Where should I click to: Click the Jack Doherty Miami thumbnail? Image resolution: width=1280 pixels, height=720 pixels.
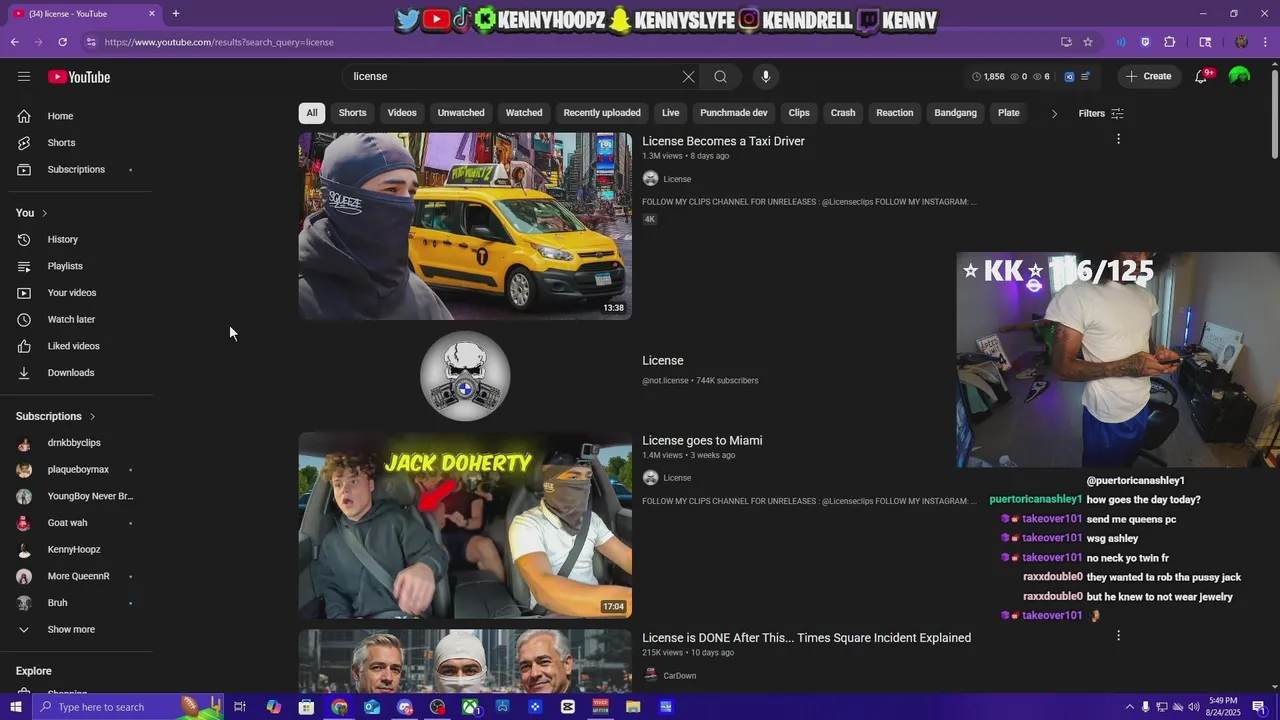click(465, 525)
